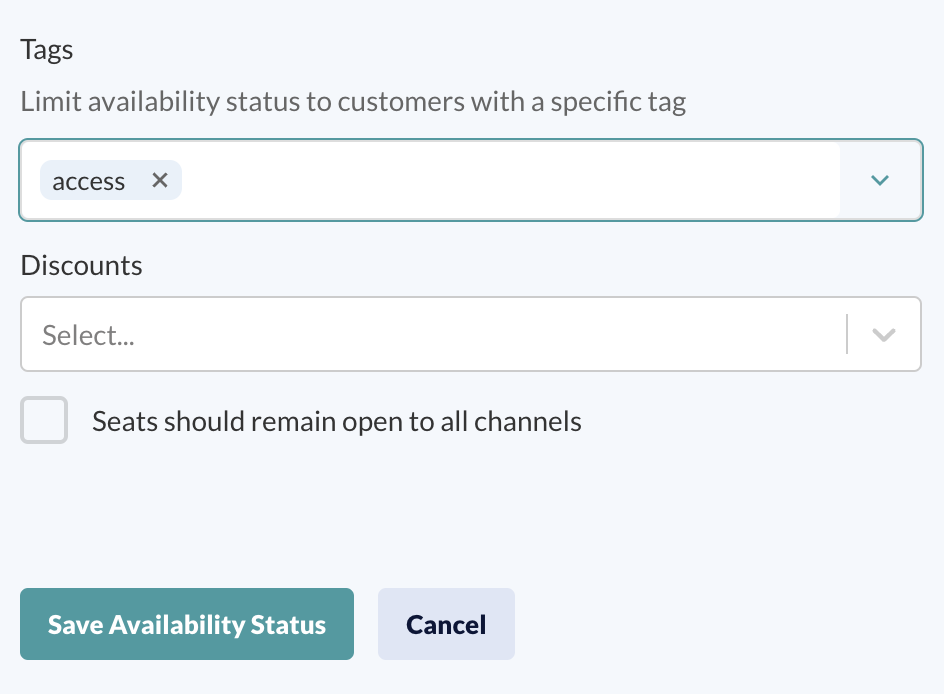Click the teal Save Availability Status button
This screenshot has width=944, height=694.
(x=187, y=624)
